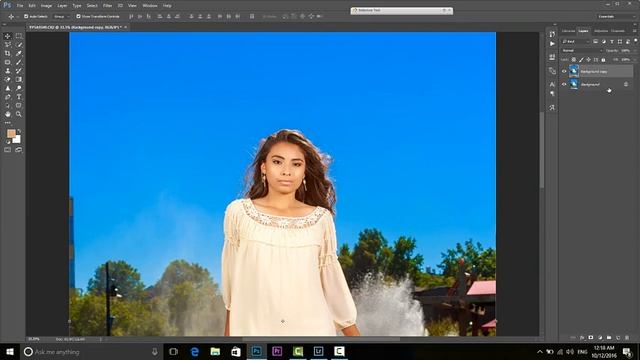Screen dimensions: 640x360
Task: Open the Actions panel play icon
Action: tap(552, 44)
